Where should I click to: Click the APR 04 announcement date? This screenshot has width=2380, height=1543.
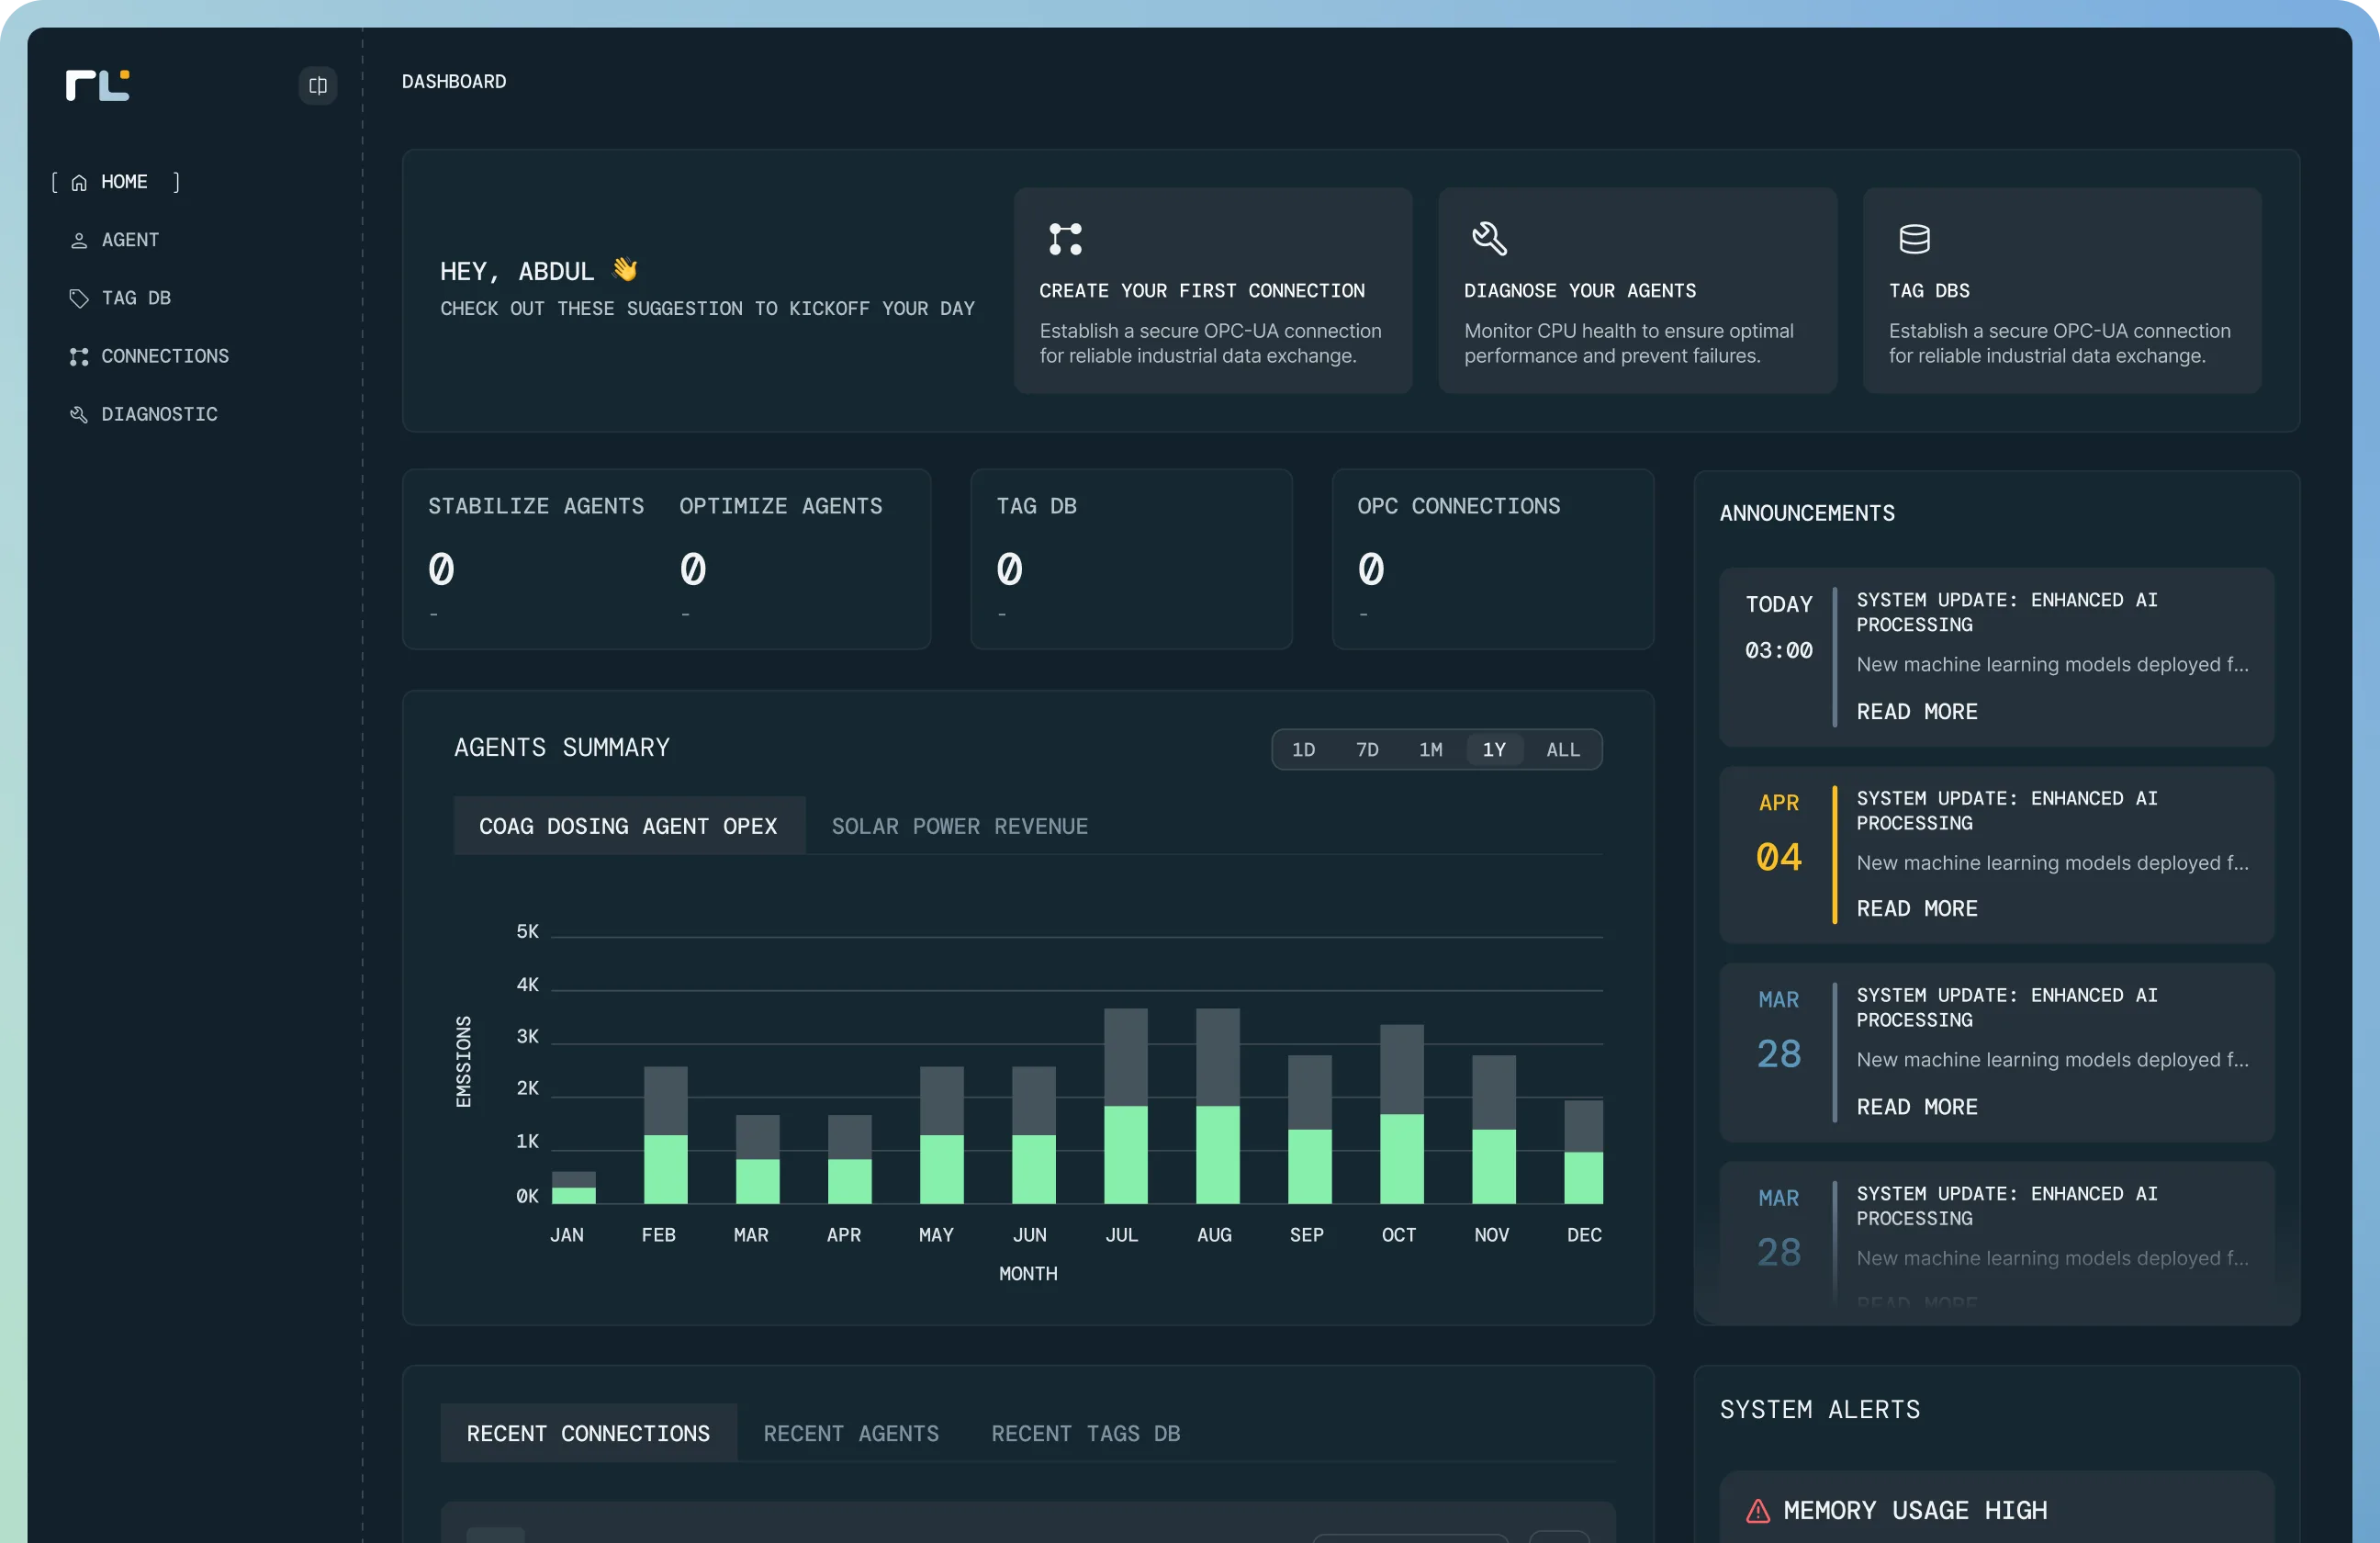coord(1779,833)
